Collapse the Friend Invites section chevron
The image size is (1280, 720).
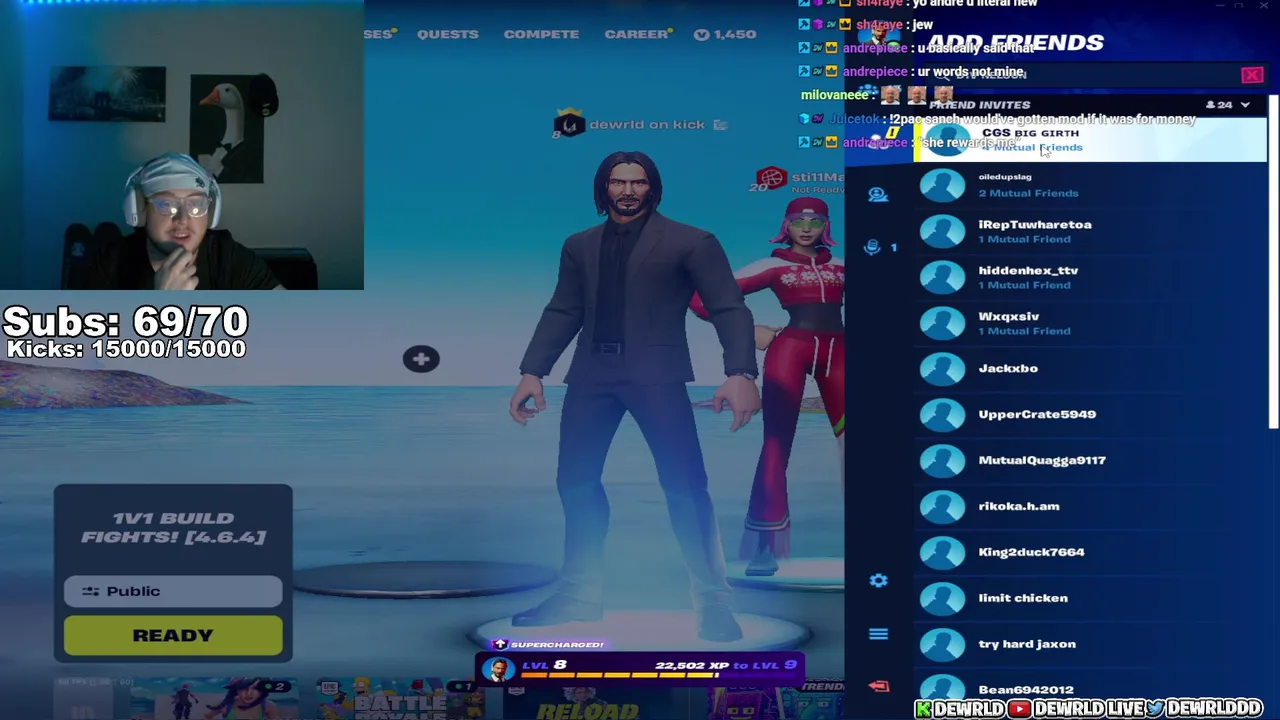click(x=1245, y=105)
